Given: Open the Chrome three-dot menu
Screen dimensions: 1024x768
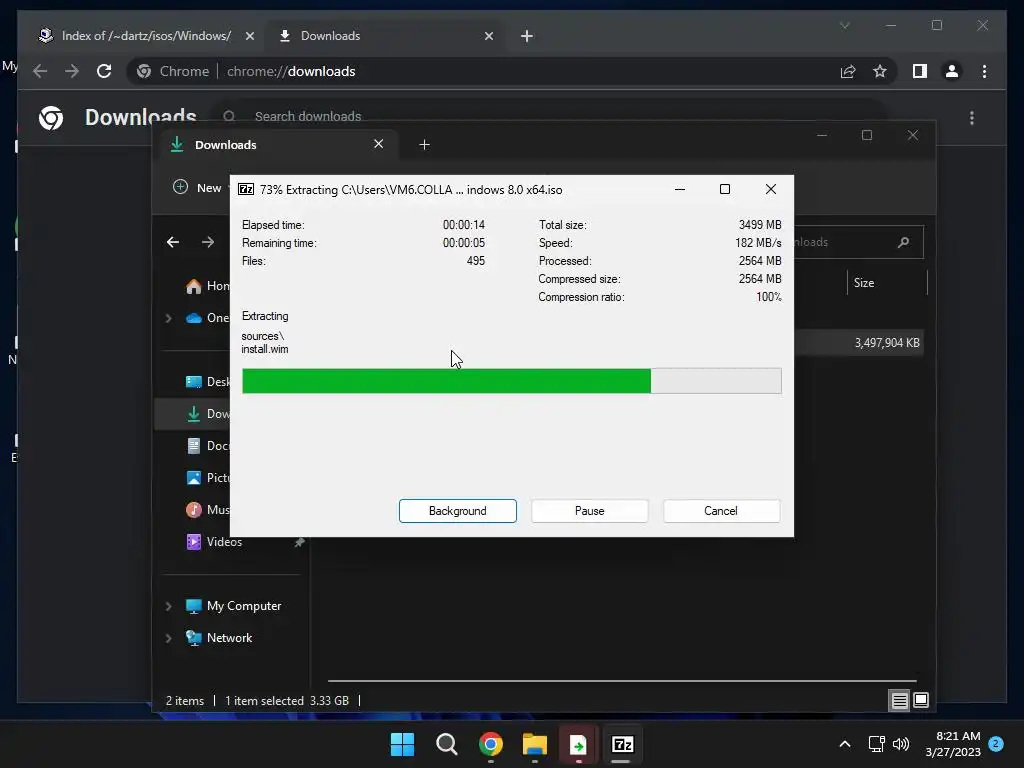Looking at the screenshot, I should click(x=984, y=71).
